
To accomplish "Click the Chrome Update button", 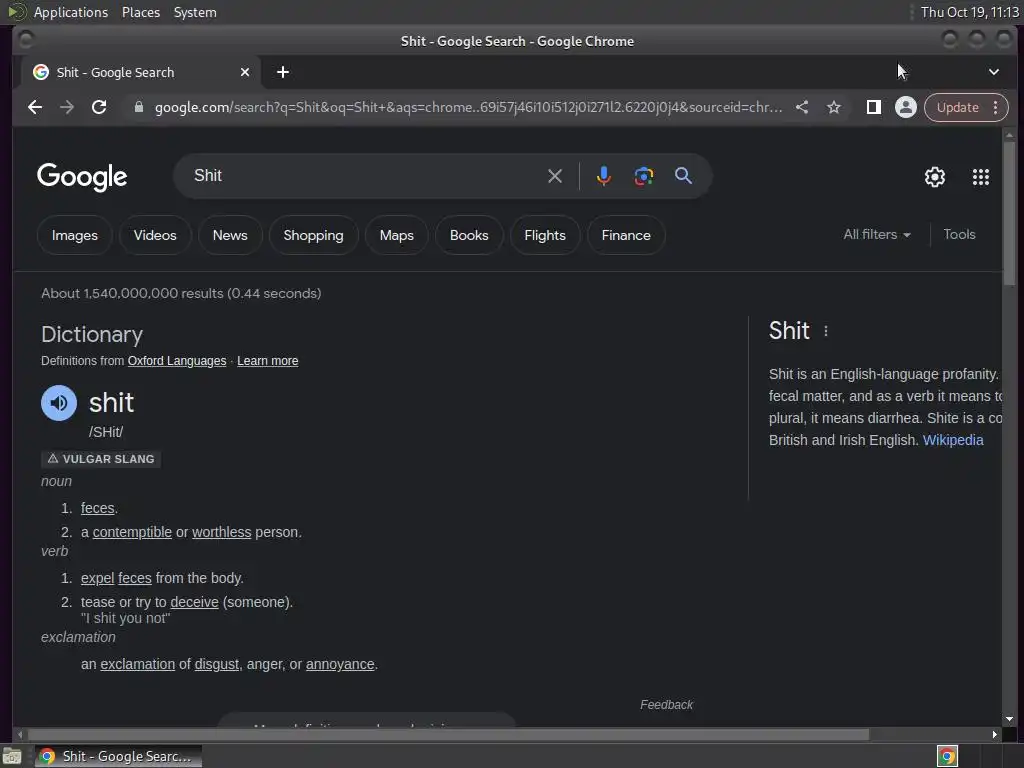I will 958,107.
